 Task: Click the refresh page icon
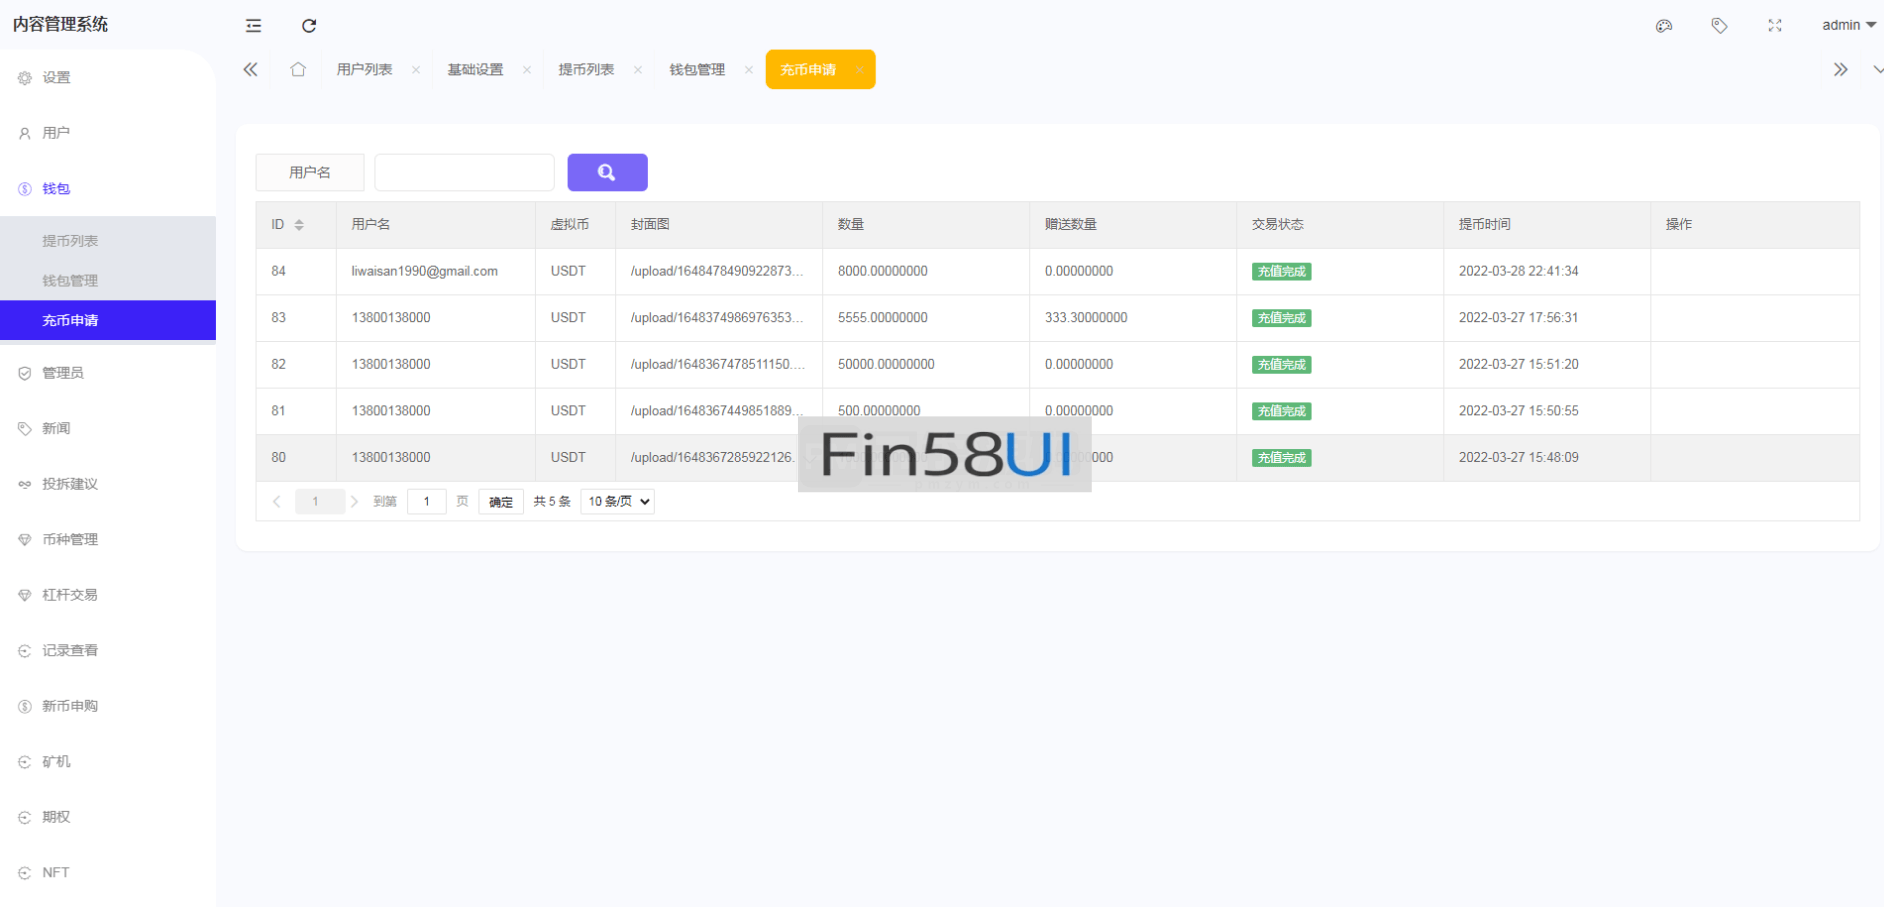309,26
